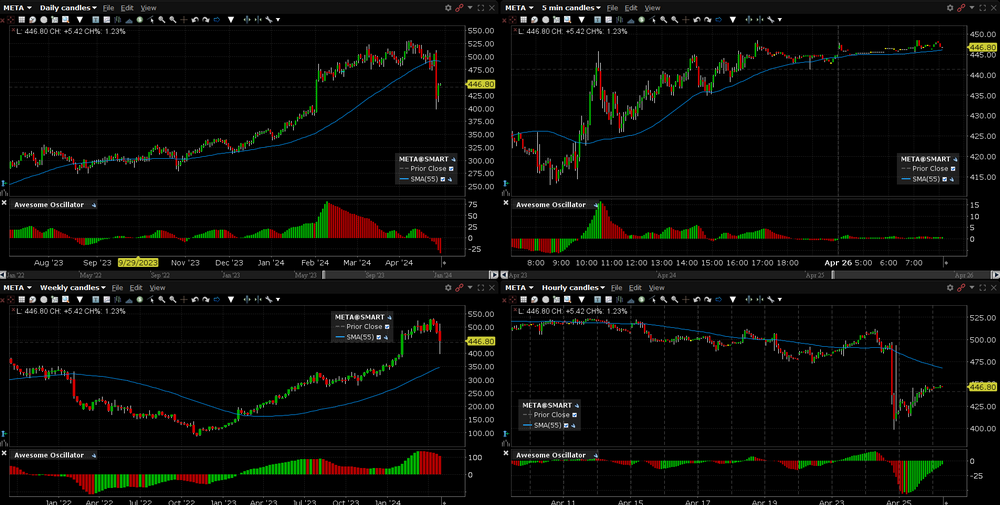
Task: Open Edit menu in Hourly candles chart
Action: (637, 288)
